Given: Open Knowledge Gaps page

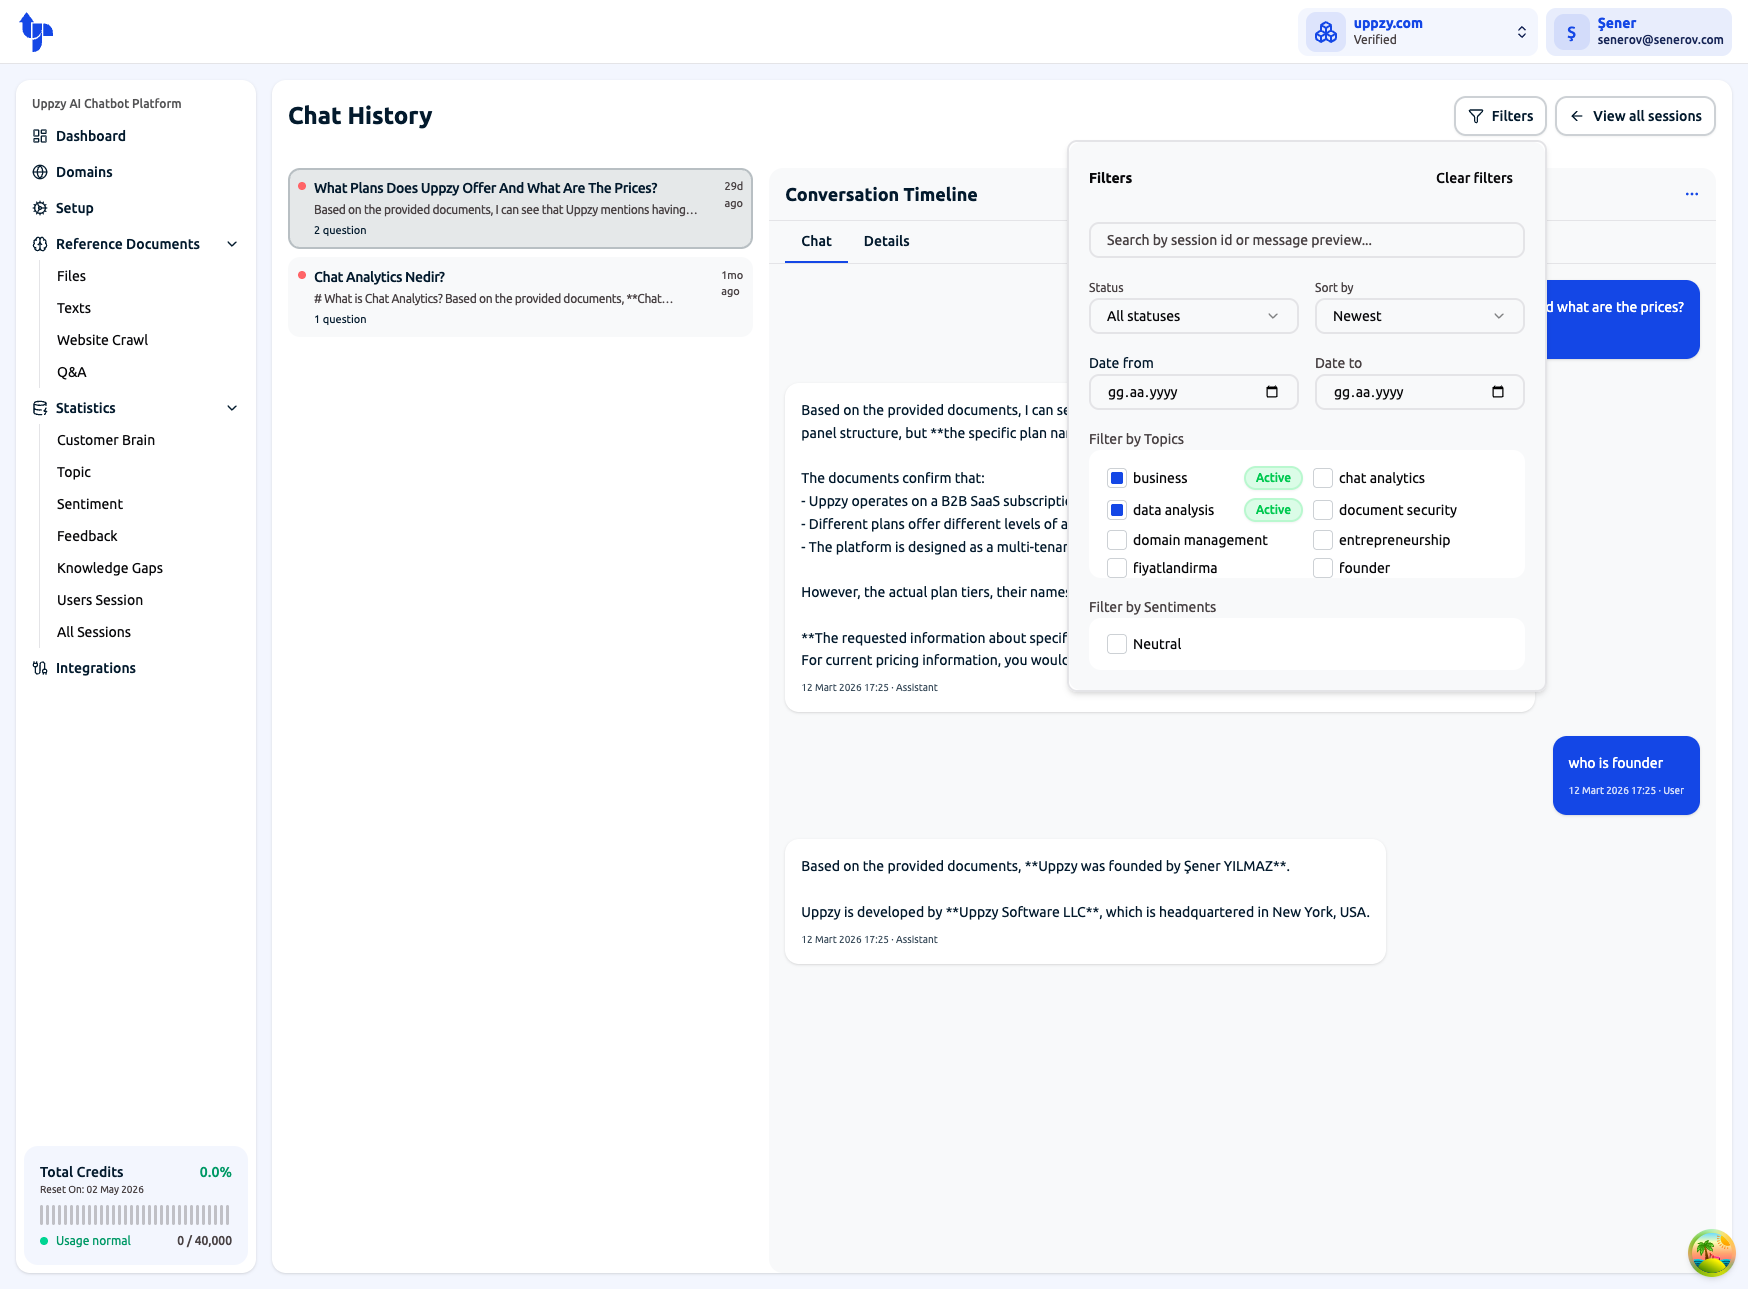Looking at the screenshot, I should click(x=110, y=568).
